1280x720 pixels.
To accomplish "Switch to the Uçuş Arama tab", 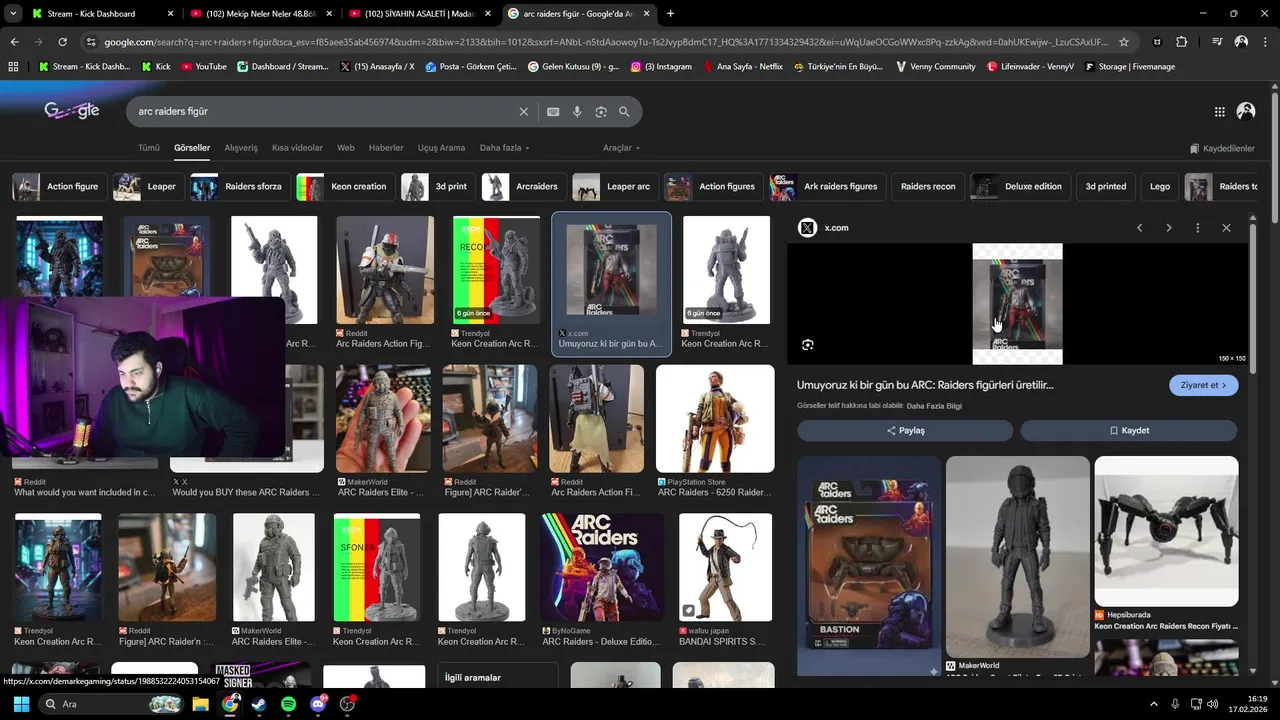I will 441,148.
